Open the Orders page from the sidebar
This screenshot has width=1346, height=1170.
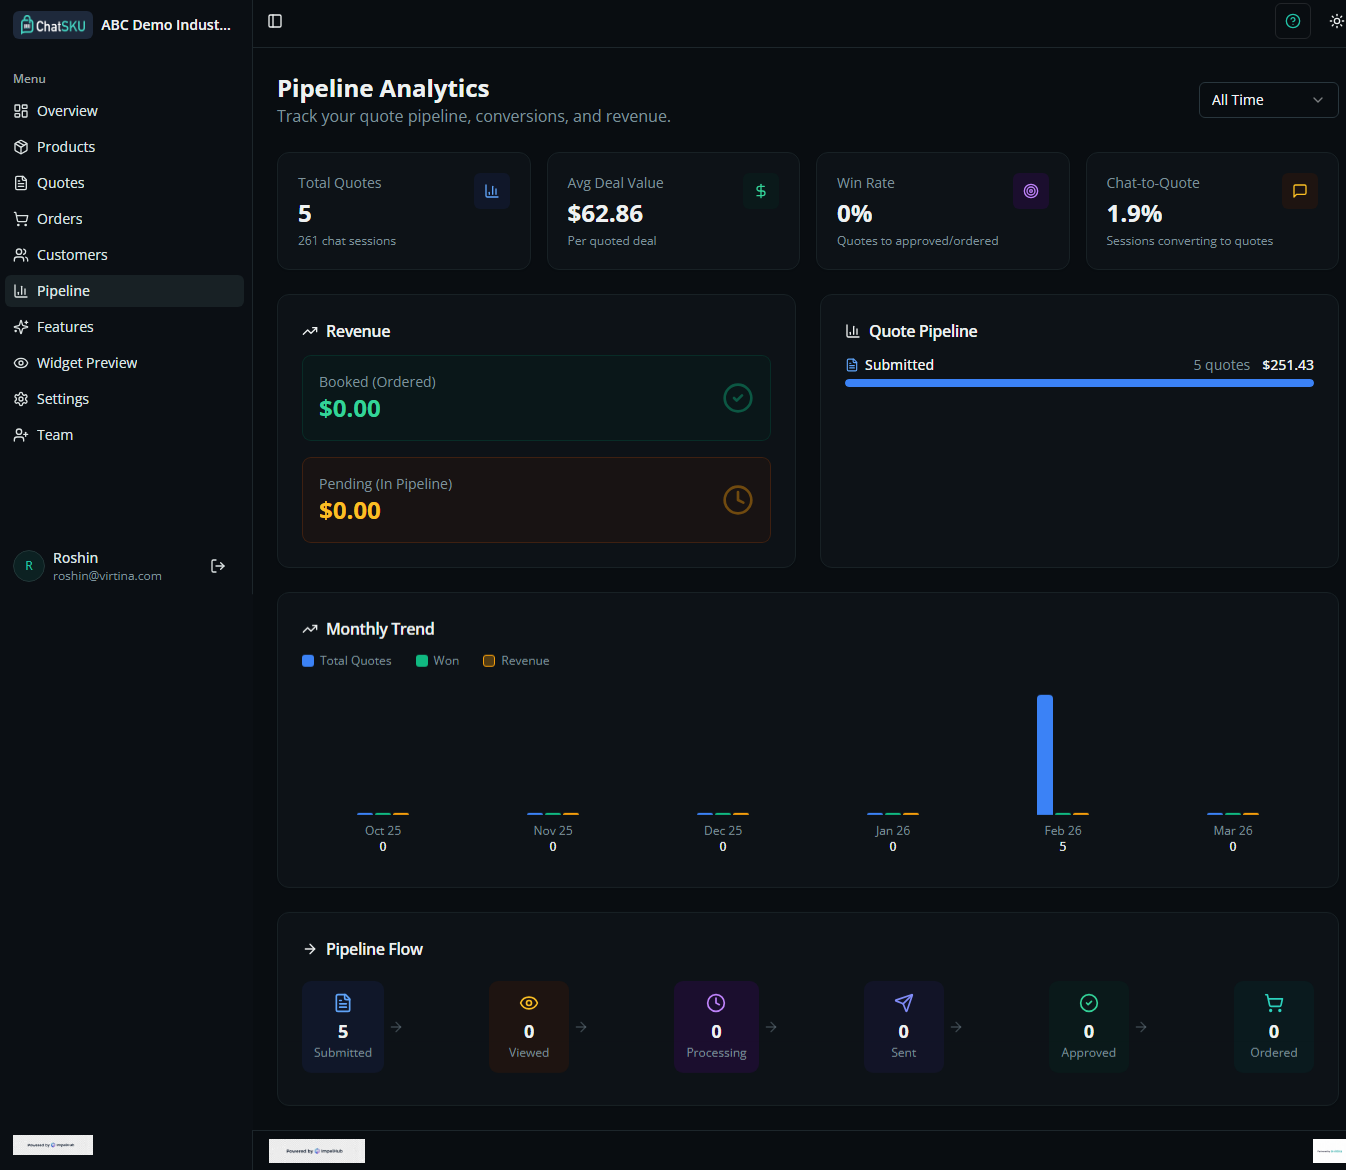click(x=59, y=218)
